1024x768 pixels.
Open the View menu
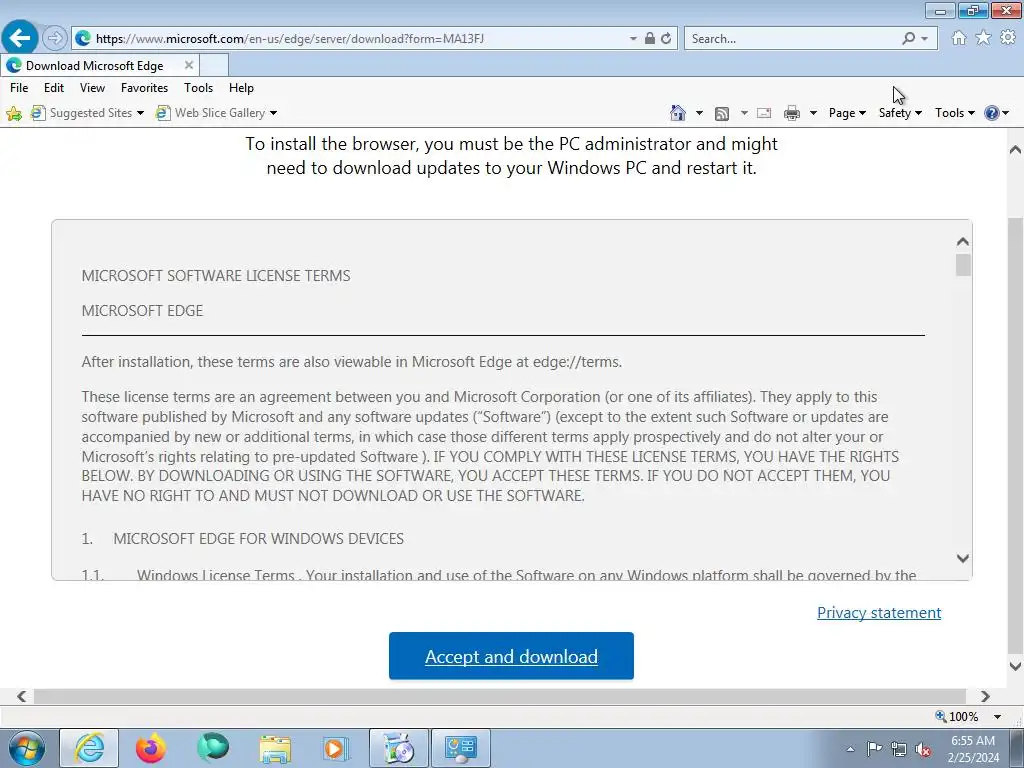coord(92,88)
